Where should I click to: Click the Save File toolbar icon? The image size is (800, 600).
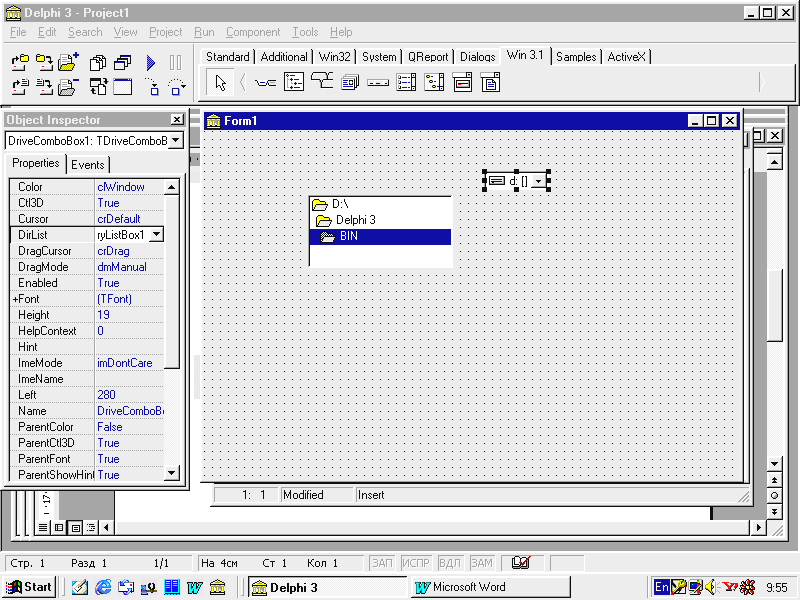44,87
